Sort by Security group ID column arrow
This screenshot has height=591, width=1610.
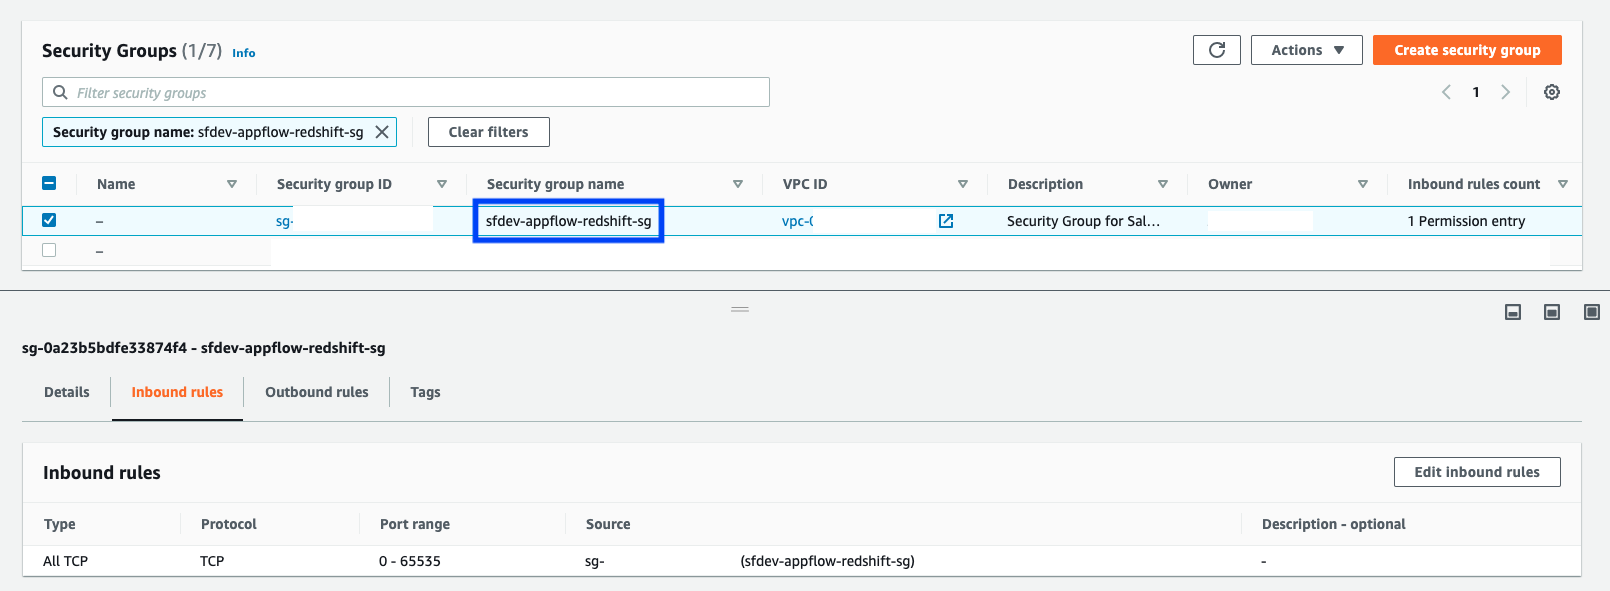[x=442, y=184]
